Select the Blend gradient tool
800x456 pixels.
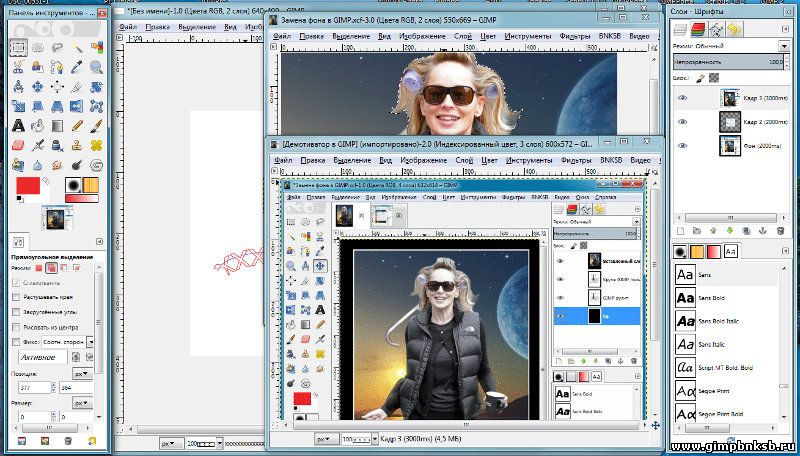pyautogui.click(x=57, y=125)
